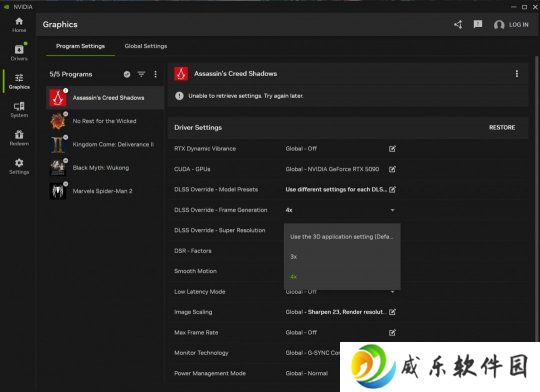Open the feedback notification icon
Screen dimensions: 540x392
(478, 24)
